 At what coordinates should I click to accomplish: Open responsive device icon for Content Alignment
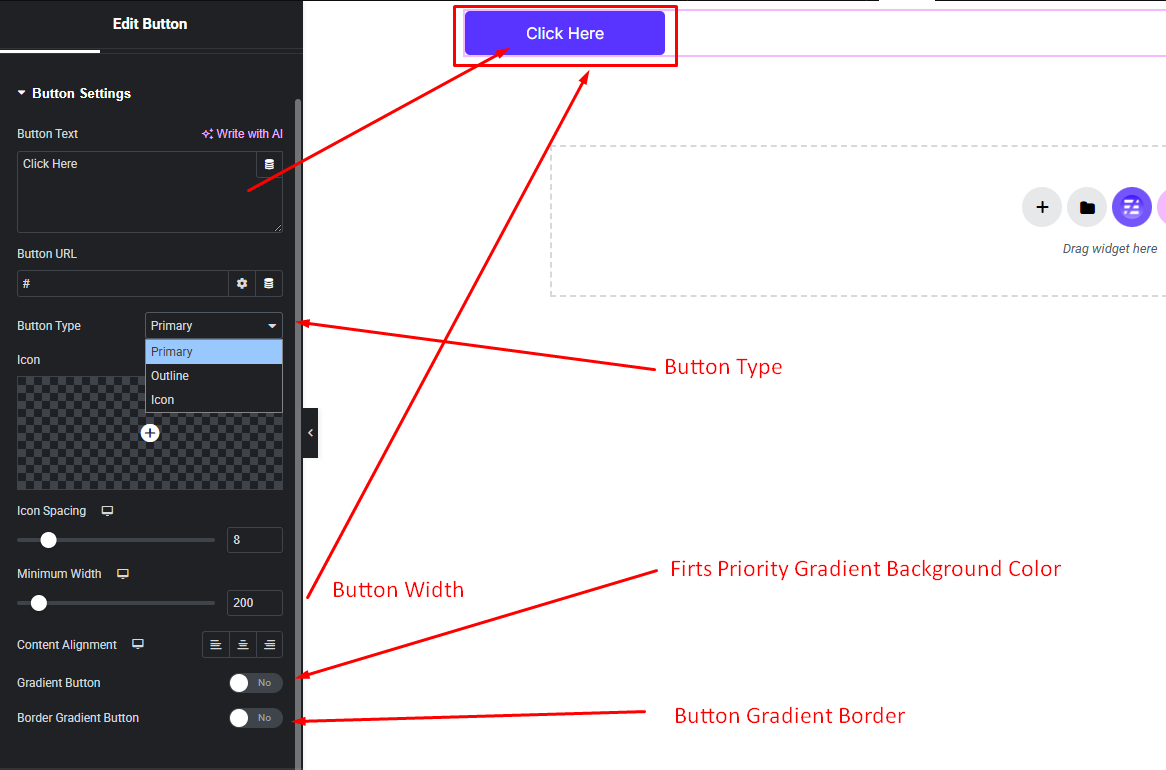tap(138, 644)
